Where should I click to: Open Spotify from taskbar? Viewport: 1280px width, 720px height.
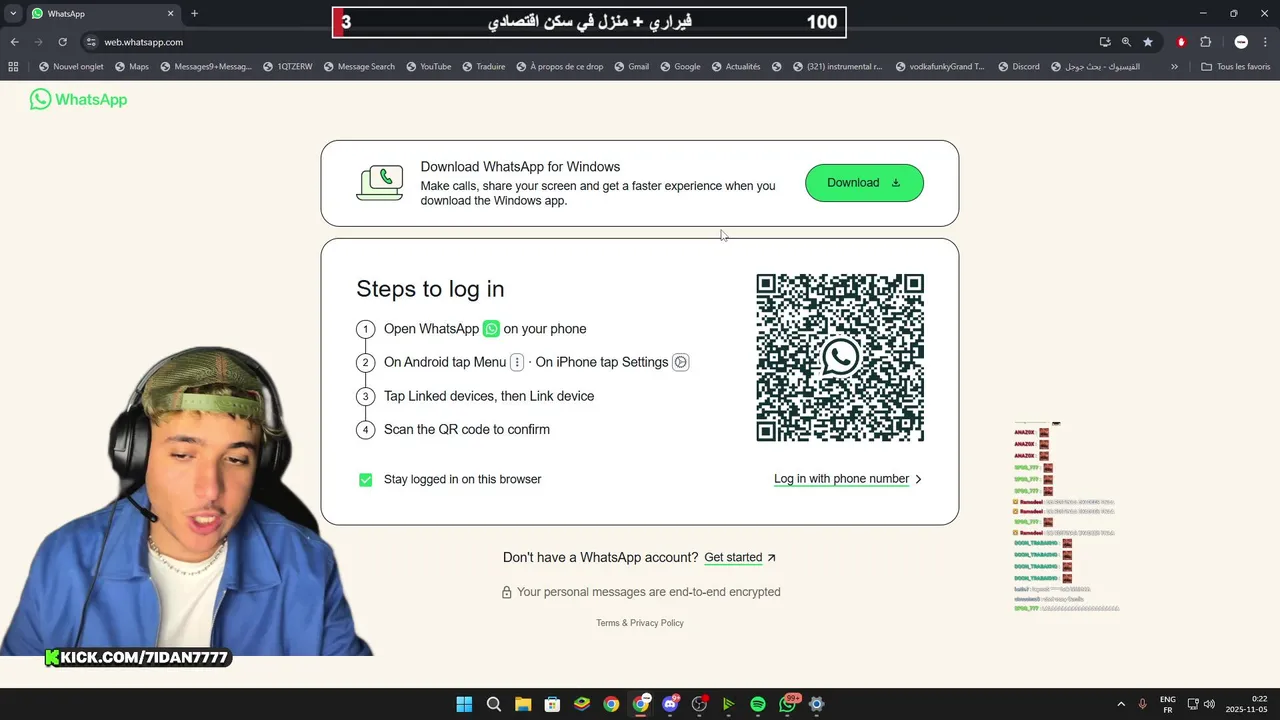758,704
